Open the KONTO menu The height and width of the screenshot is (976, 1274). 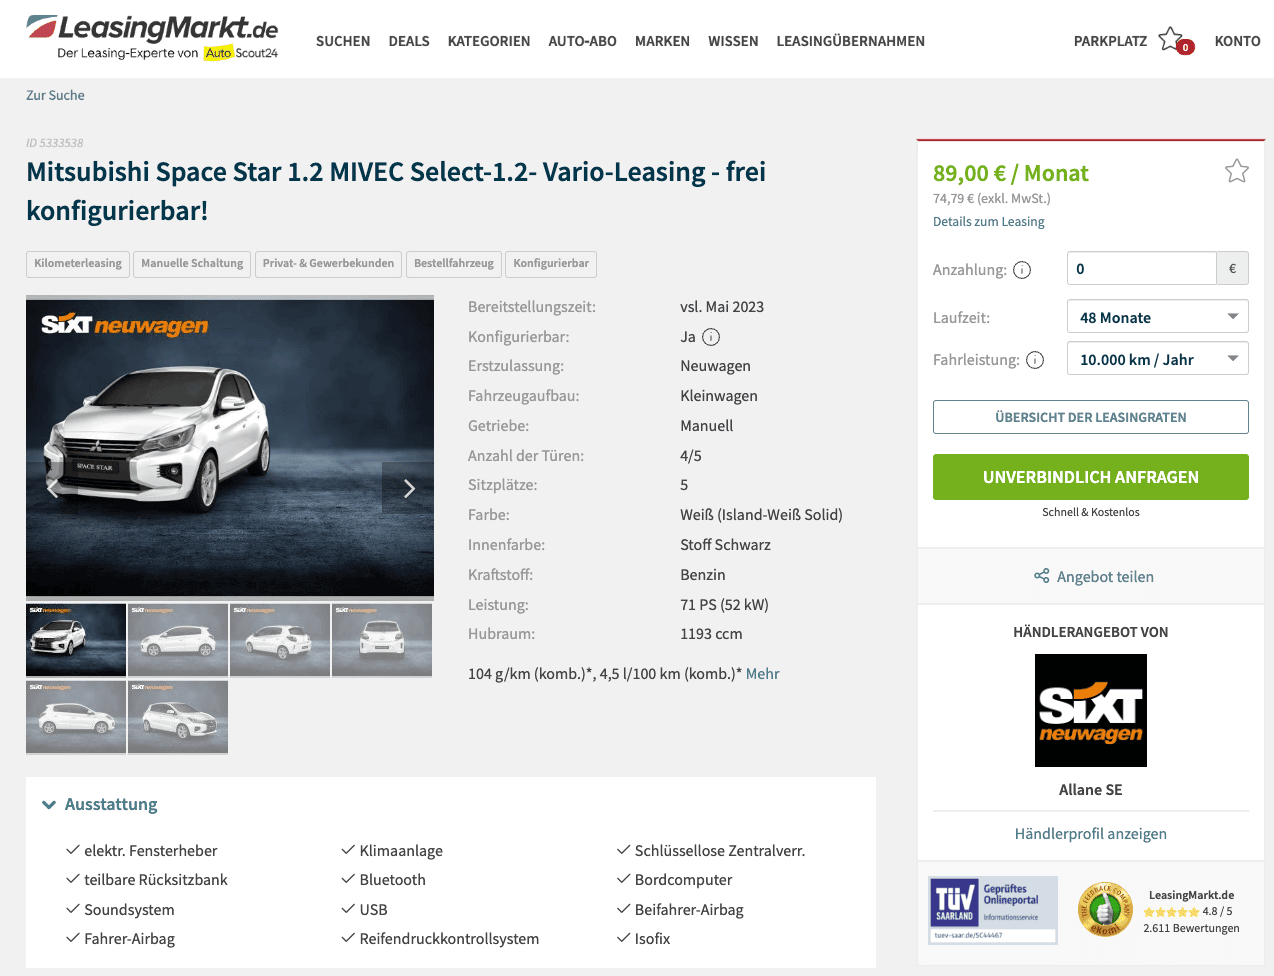(1237, 41)
